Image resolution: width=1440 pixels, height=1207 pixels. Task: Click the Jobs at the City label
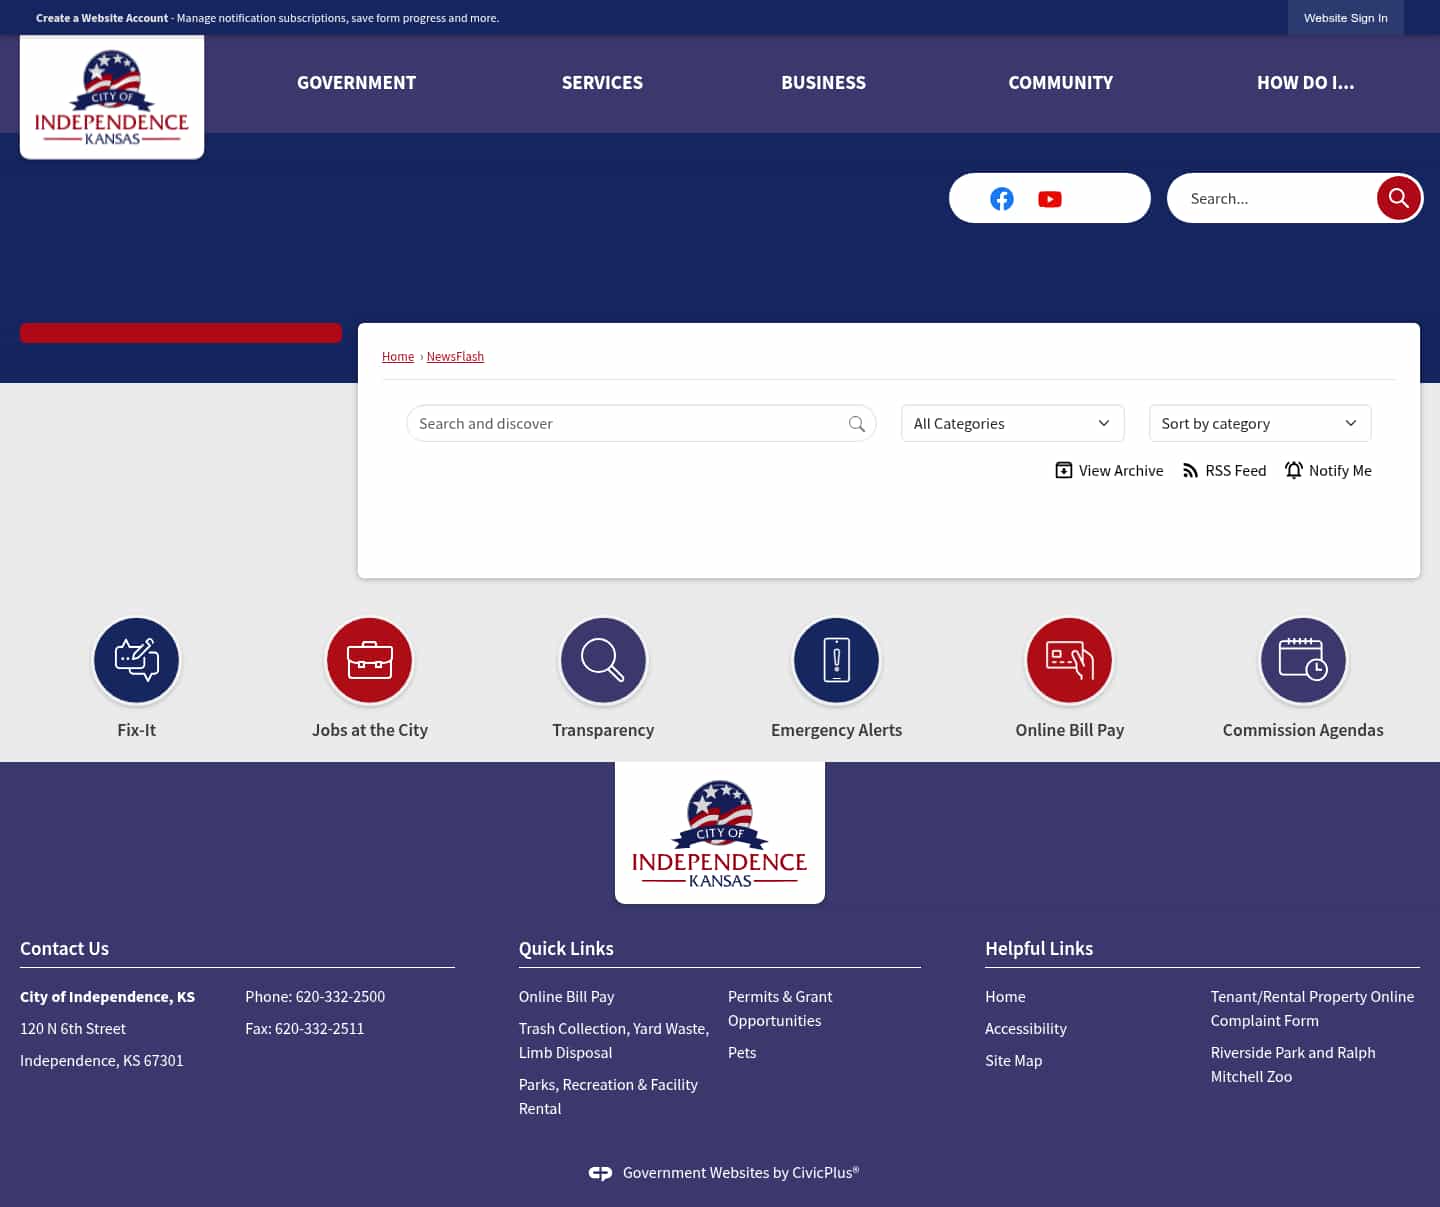coord(370,730)
